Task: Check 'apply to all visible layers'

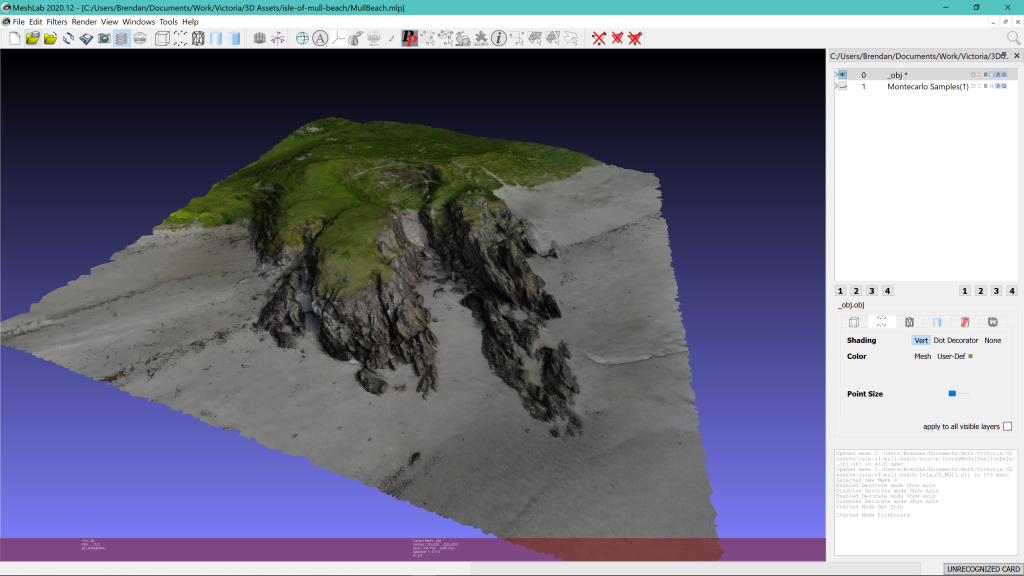Action: 1007,426
